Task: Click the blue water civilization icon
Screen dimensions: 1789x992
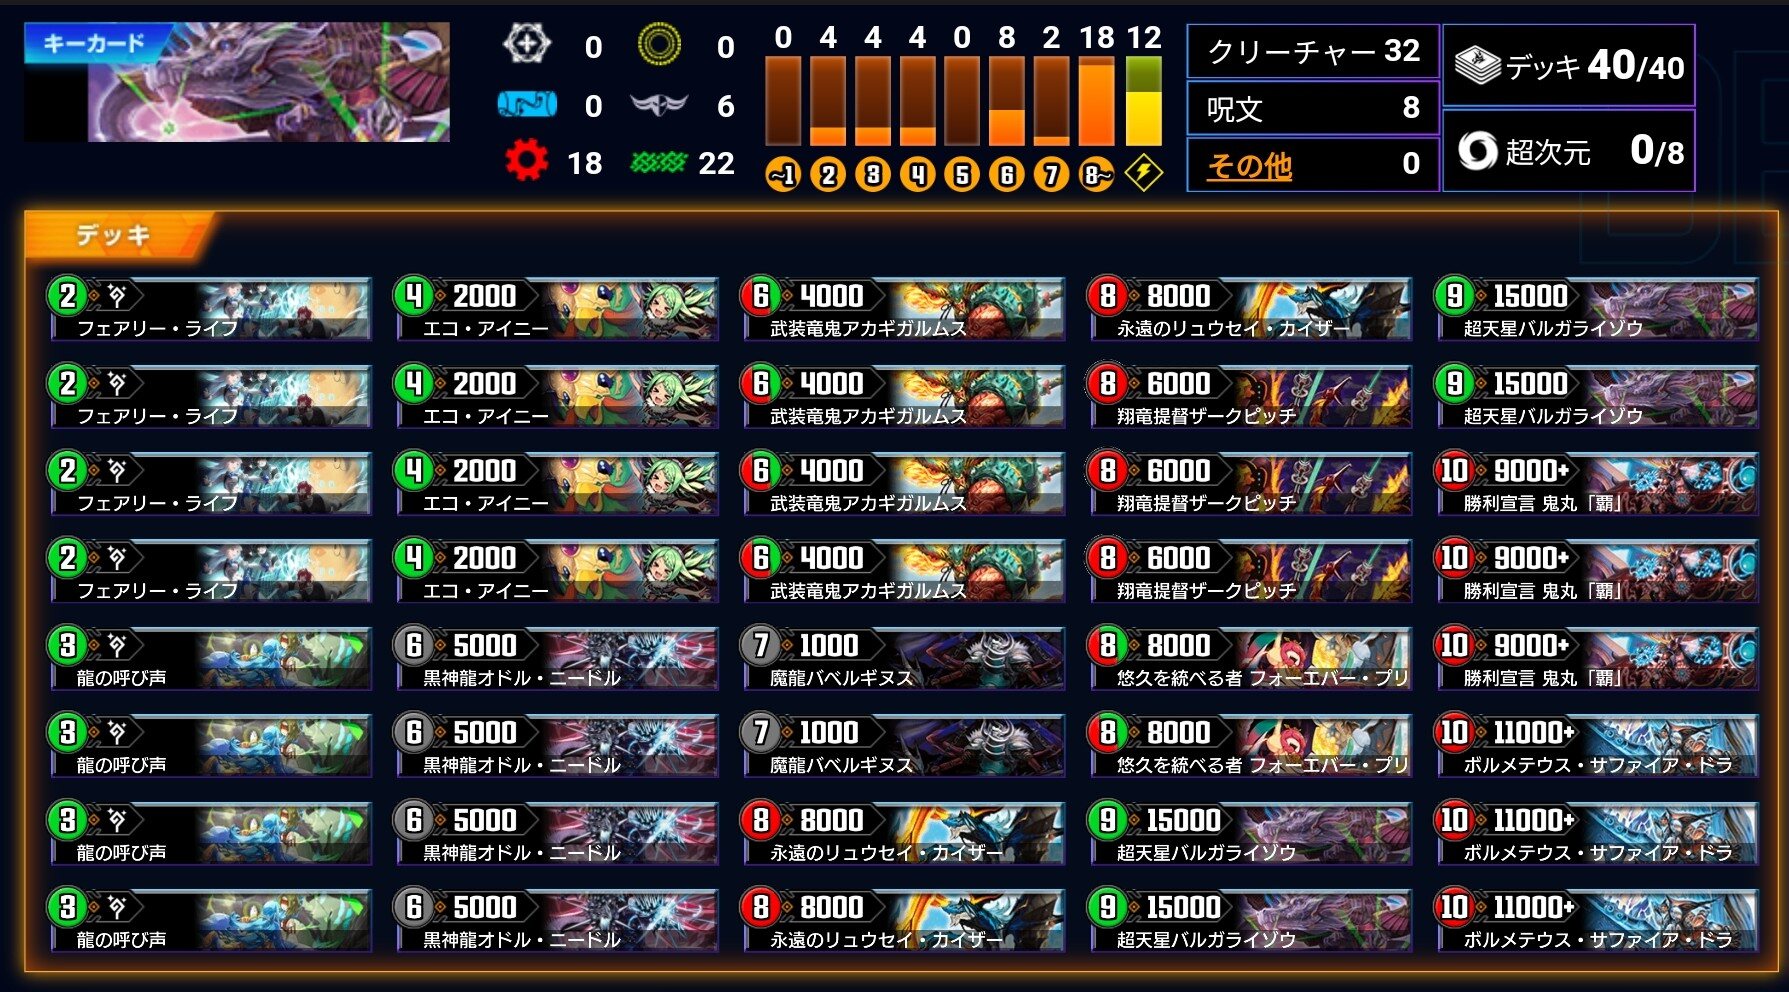Action: point(527,104)
